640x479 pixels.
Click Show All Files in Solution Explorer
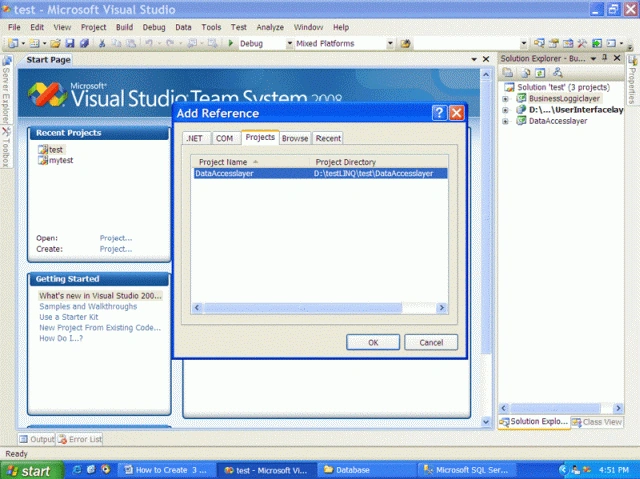pyautogui.click(x=525, y=73)
